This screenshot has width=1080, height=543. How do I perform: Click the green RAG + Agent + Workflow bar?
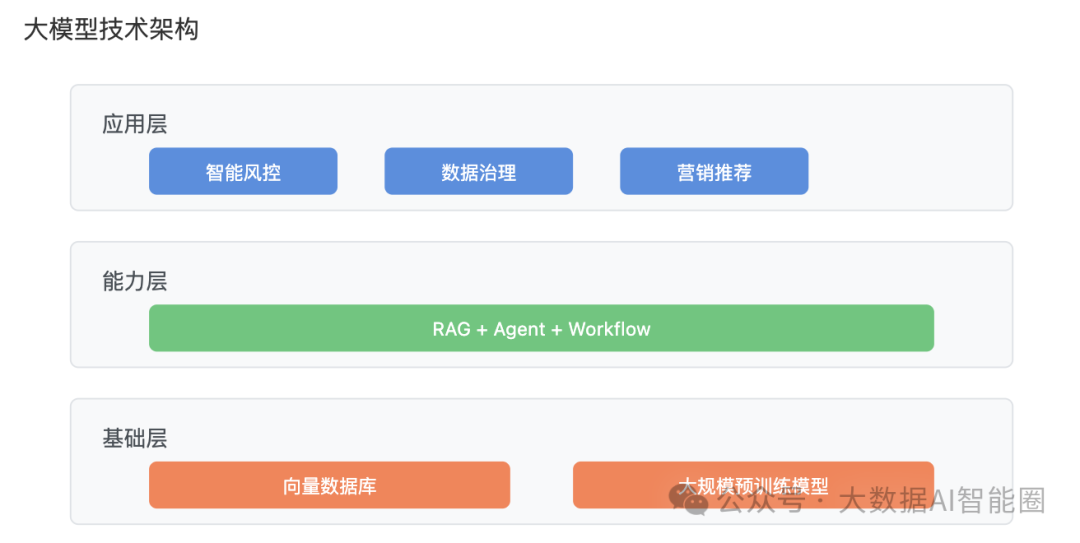click(x=541, y=328)
